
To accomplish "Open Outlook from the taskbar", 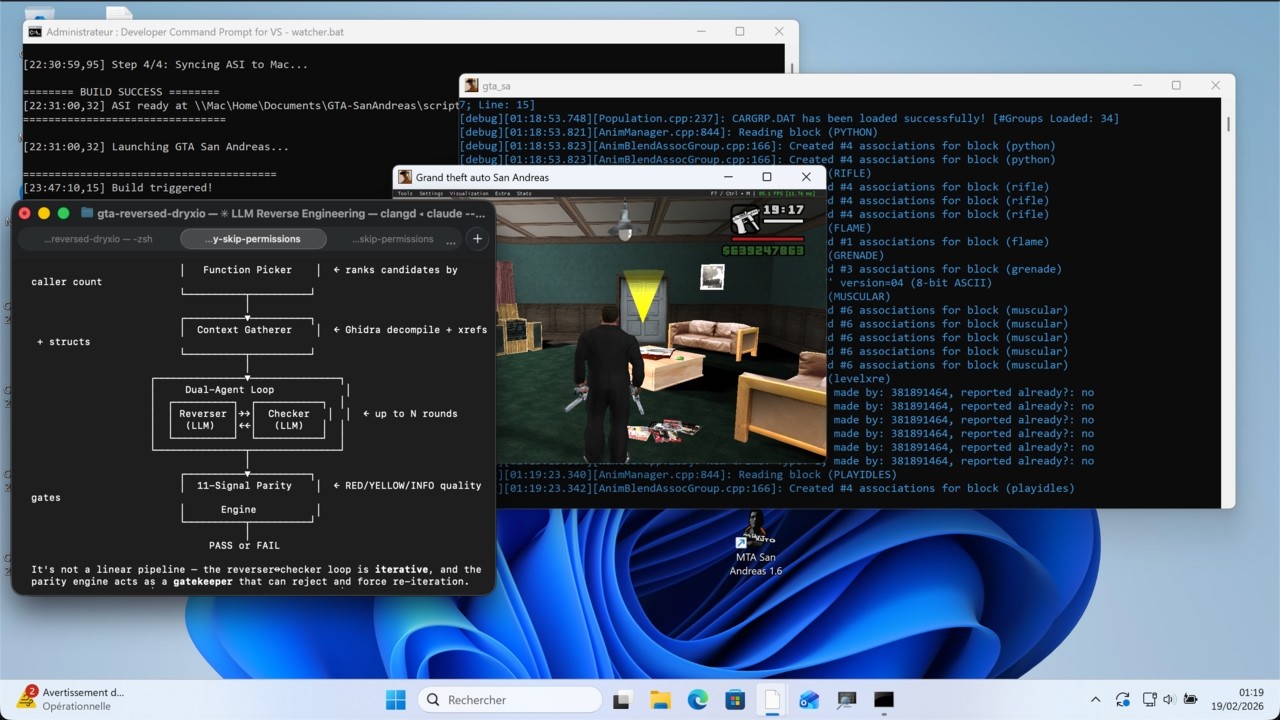I will point(809,700).
